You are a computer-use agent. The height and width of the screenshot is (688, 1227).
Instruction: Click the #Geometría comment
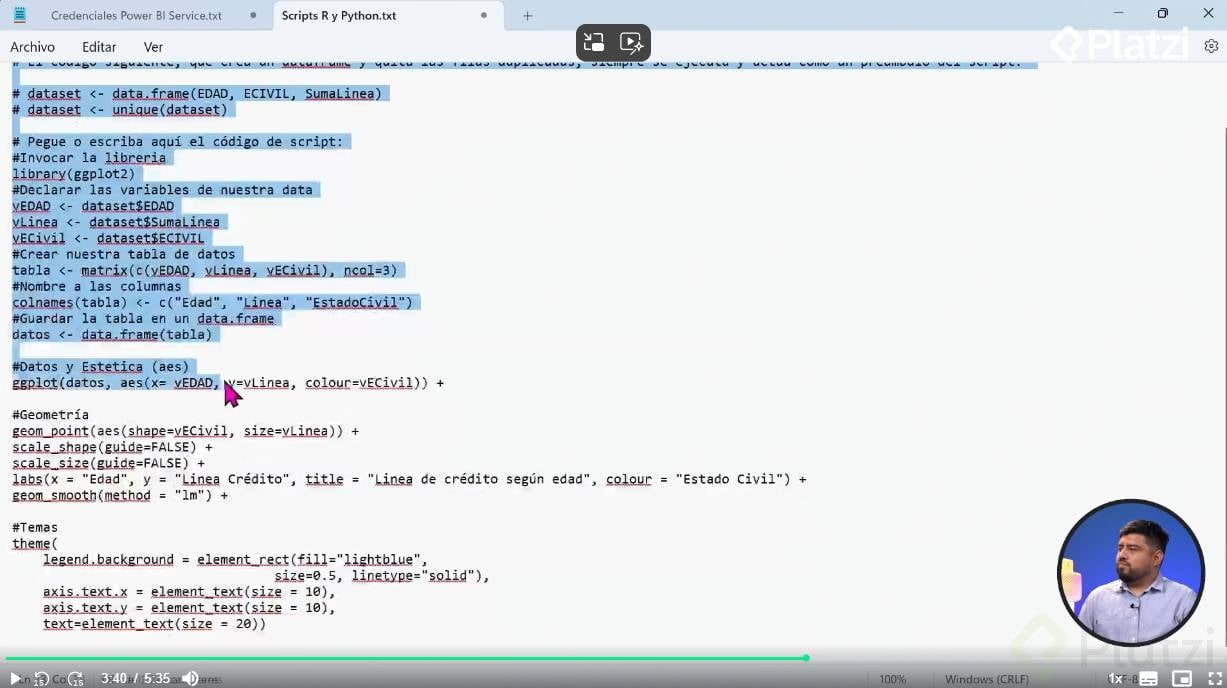point(50,414)
